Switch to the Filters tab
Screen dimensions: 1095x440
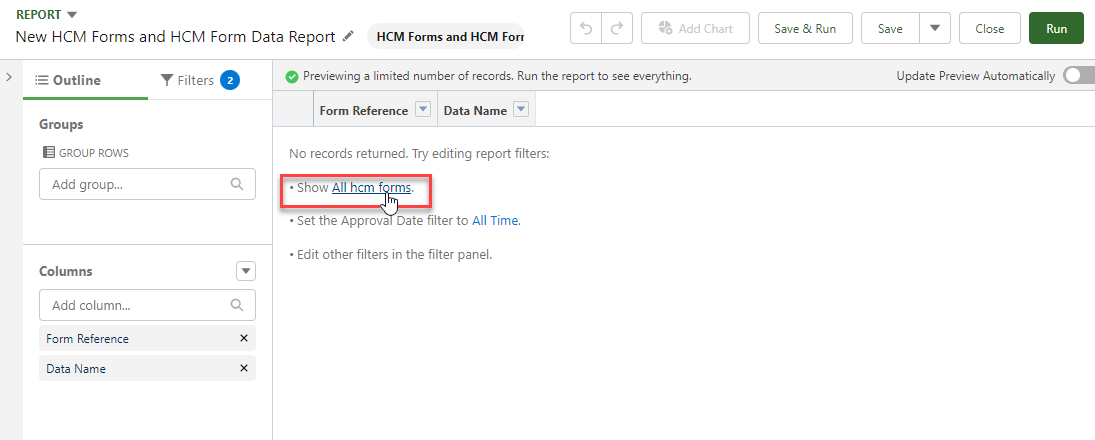coord(198,80)
